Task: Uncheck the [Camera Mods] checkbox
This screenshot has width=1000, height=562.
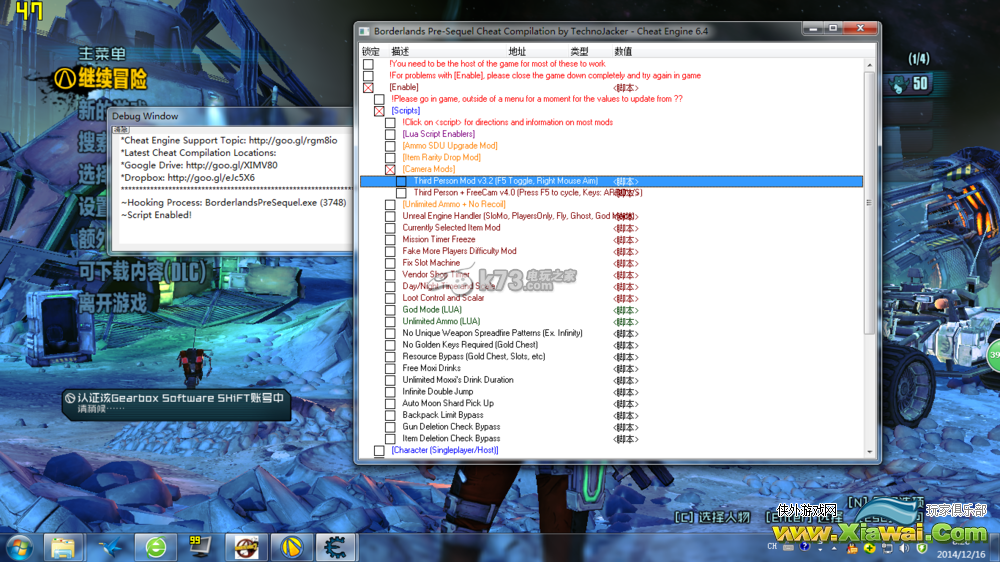Action: point(390,170)
